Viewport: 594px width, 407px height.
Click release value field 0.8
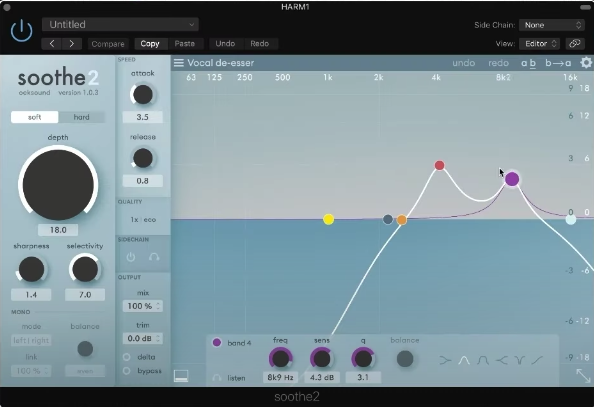point(142,181)
